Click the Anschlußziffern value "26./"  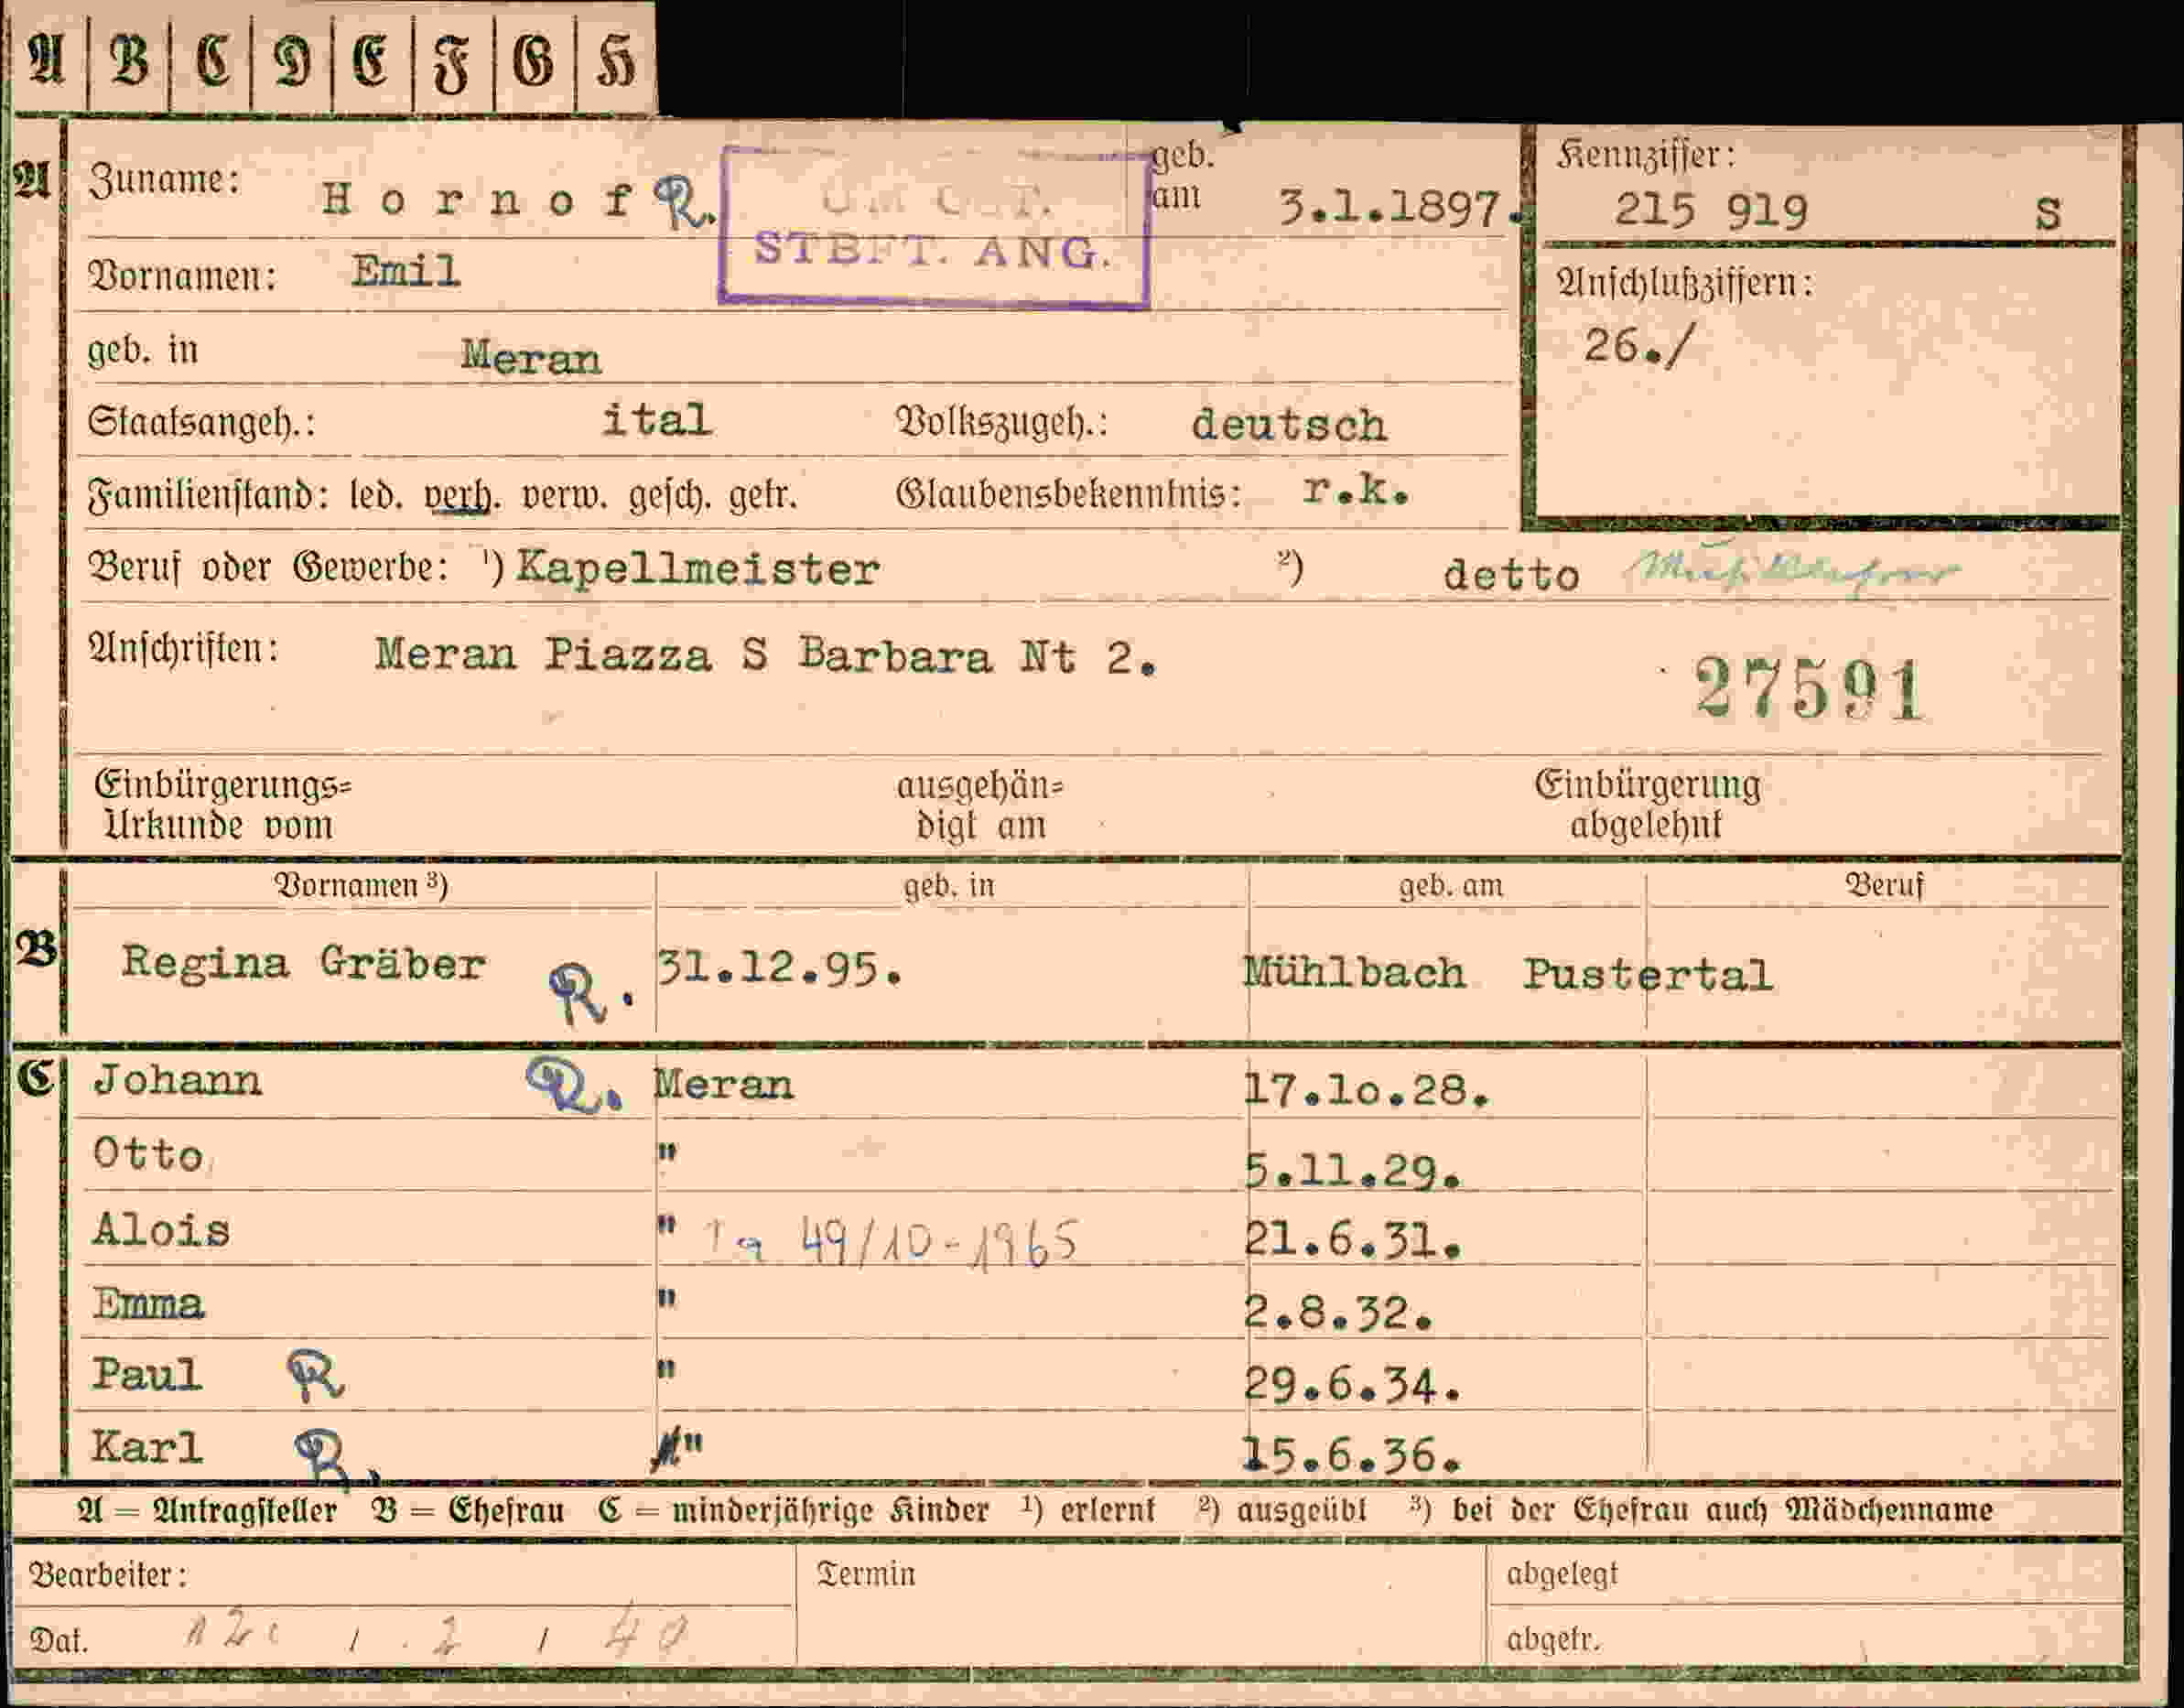1640,346
